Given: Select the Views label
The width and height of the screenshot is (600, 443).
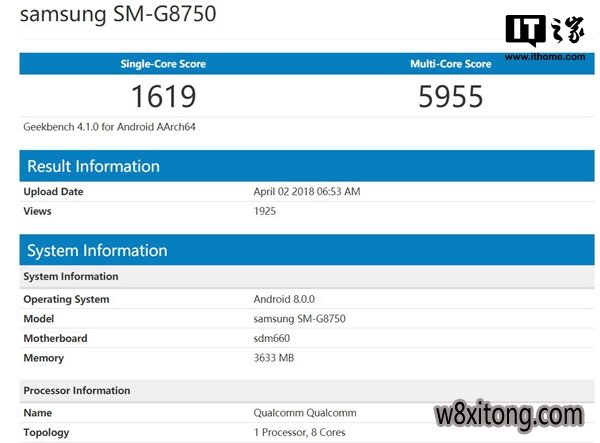Looking at the screenshot, I should click(x=37, y=211).
